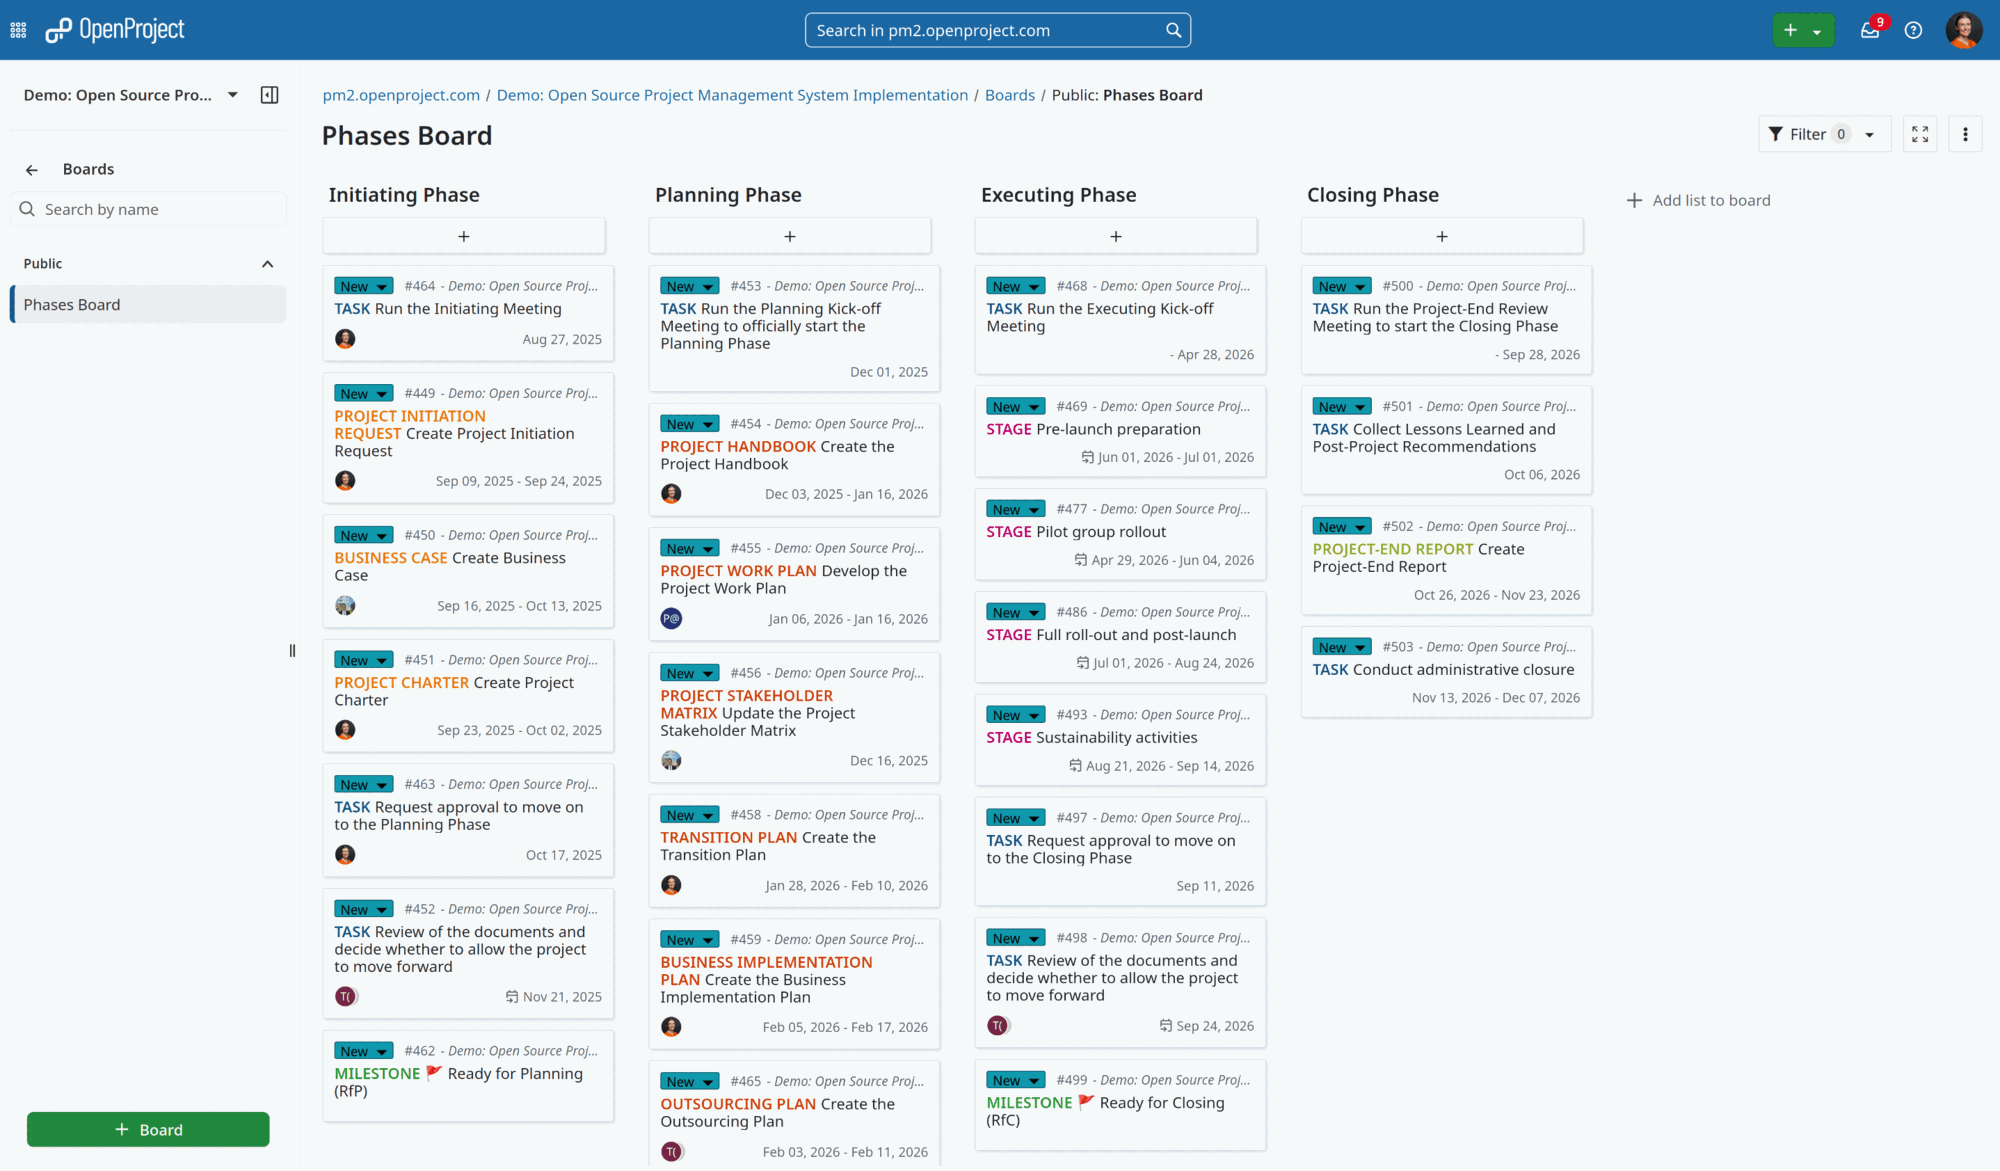This screenshot has height=1171, width=2000.
Task: Click Add list to board
Action: point(1698,200)
